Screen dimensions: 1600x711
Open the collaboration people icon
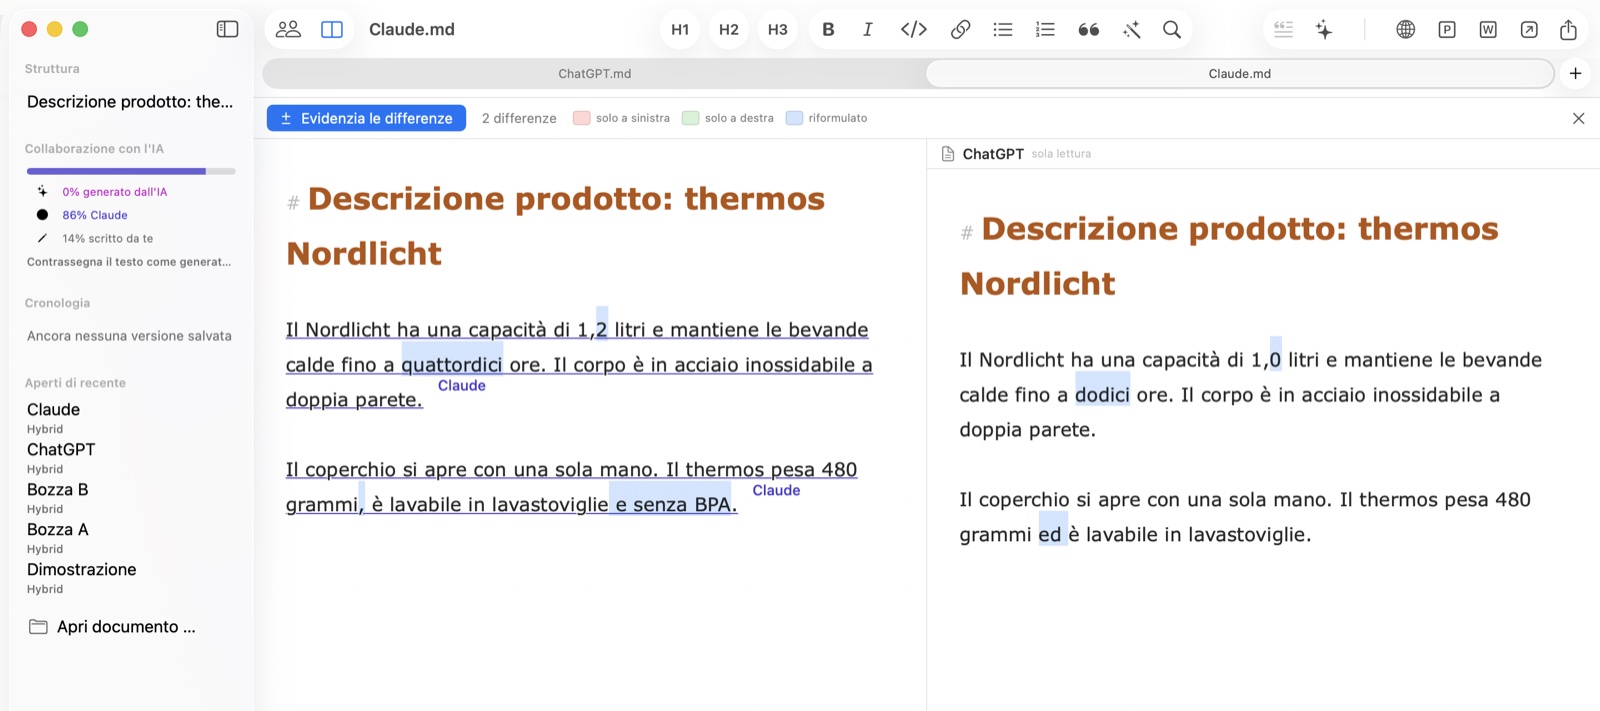coord(288,29)
